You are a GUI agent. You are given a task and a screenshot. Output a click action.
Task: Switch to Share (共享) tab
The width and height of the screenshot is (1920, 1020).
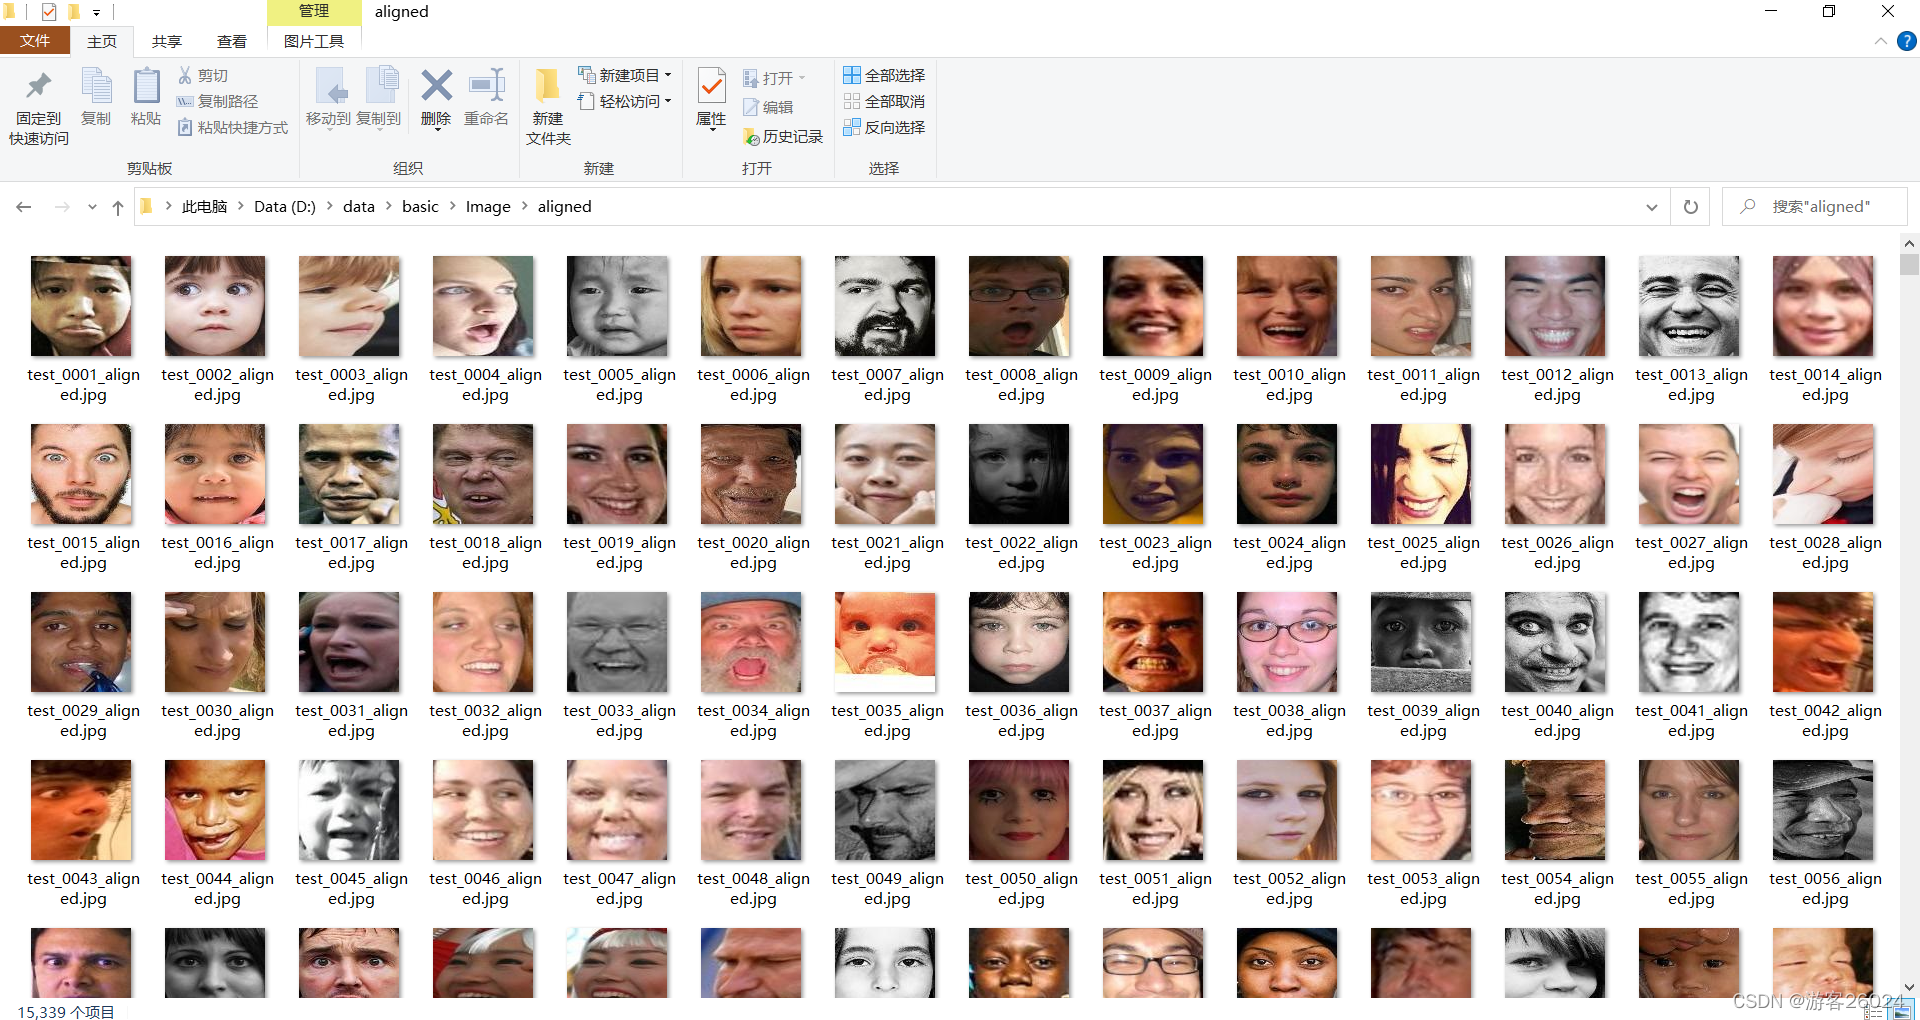click(167, 41)
